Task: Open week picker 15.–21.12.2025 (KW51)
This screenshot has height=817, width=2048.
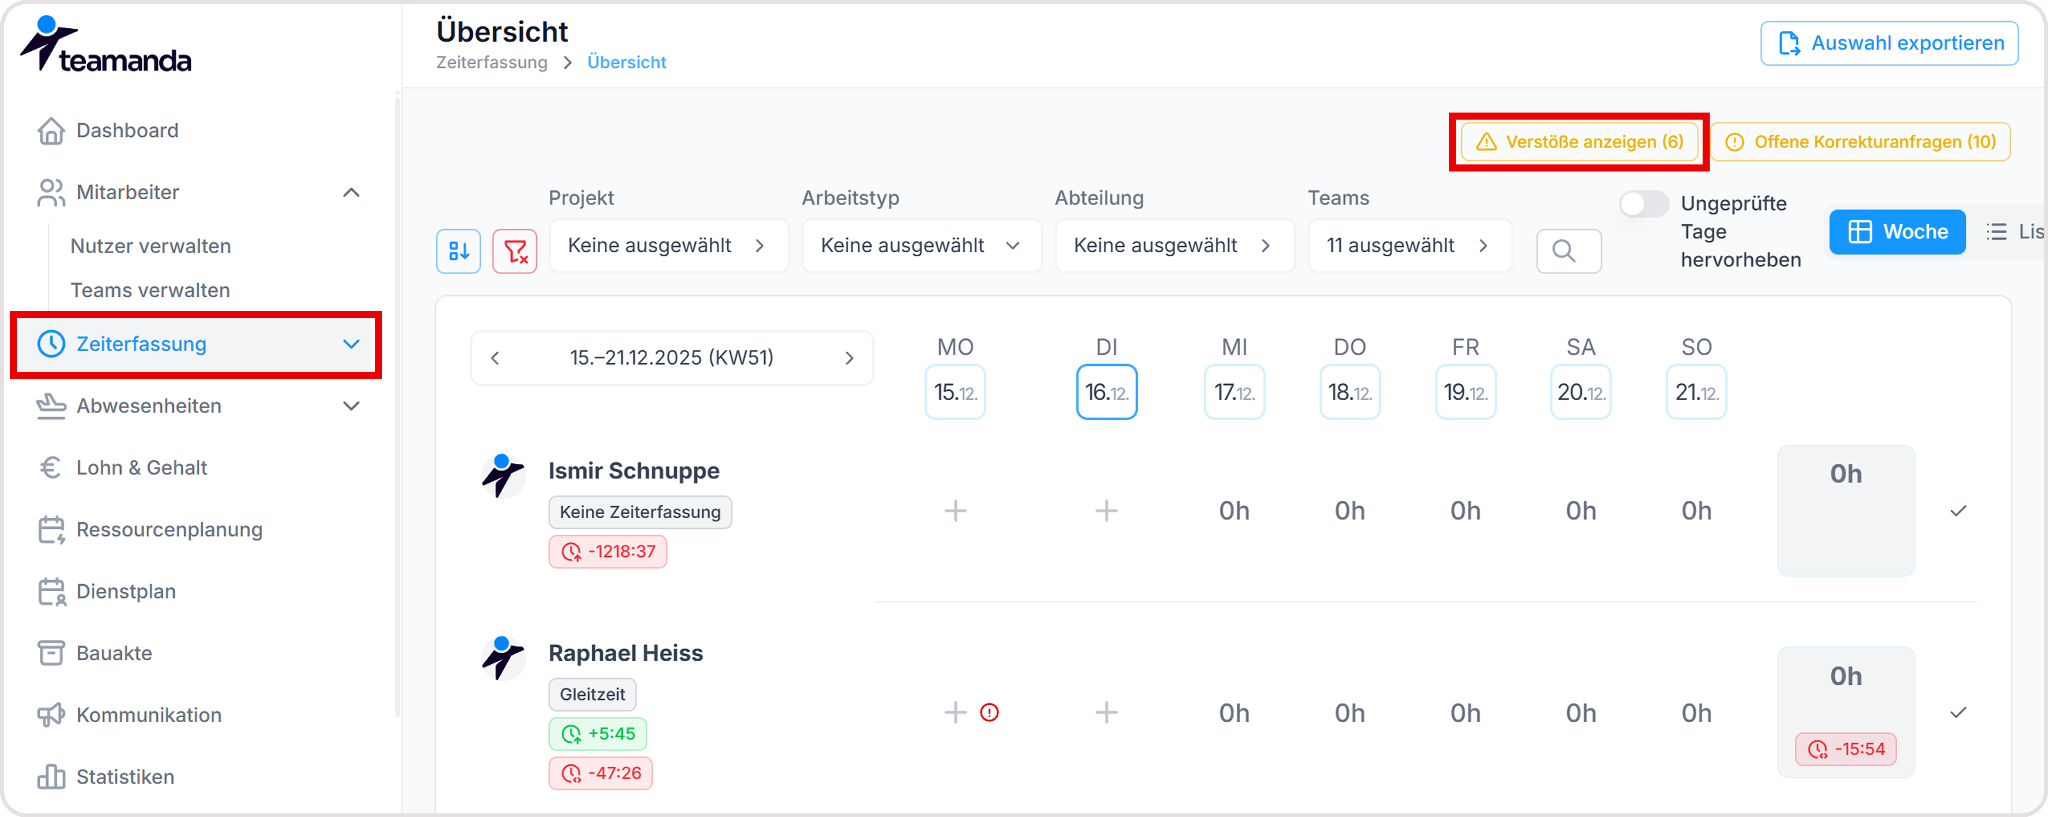Action: pos(672,358)
